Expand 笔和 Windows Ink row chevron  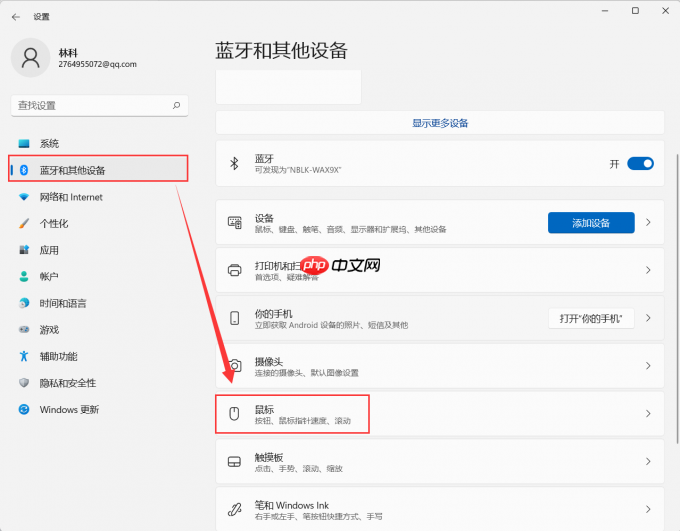(648, 509)
